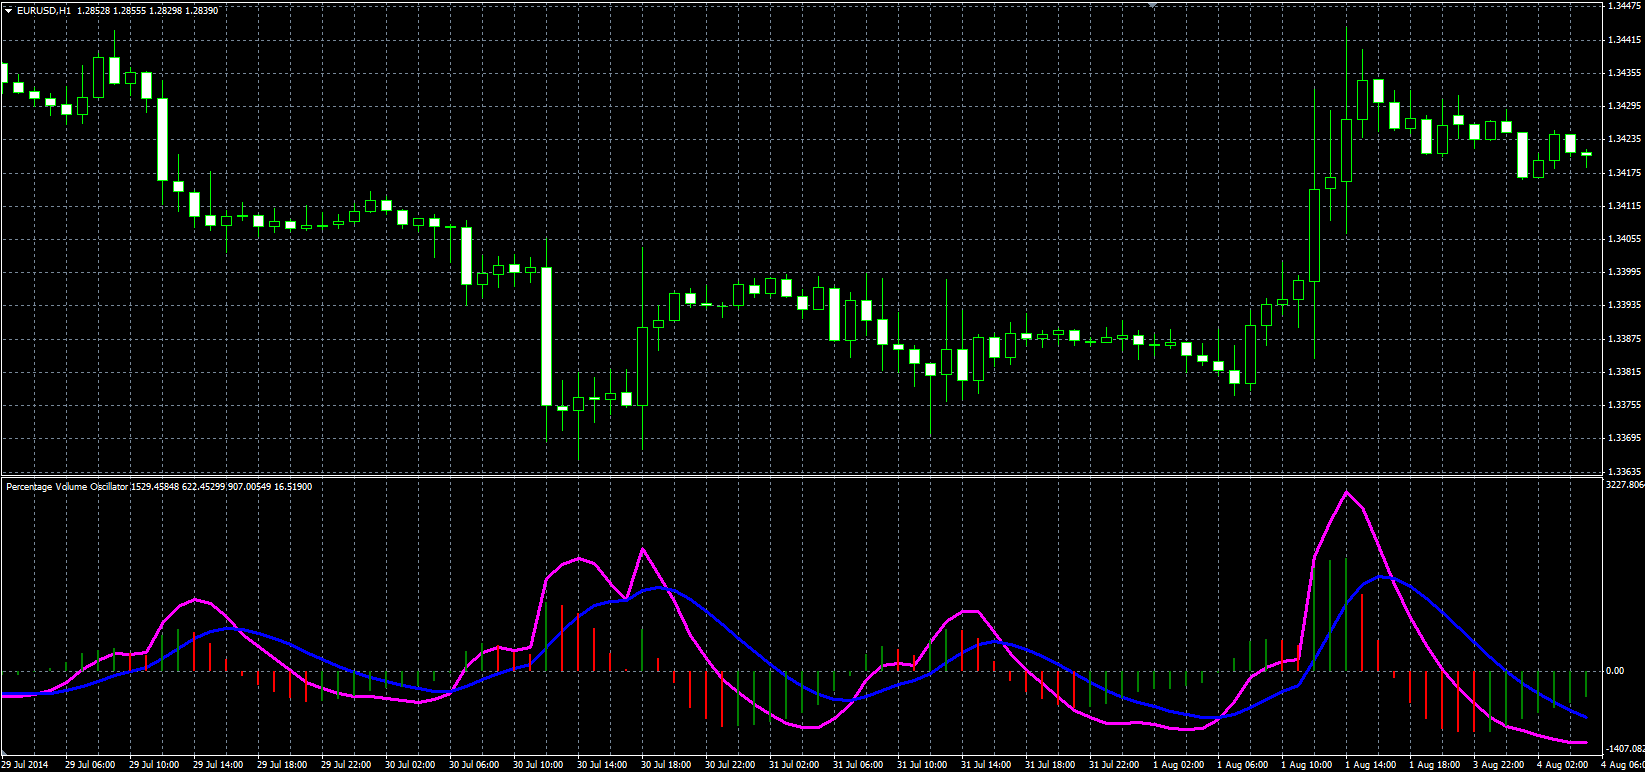Click the 1.34115 price scale label
This screenshot has height=772, width=1645.
[x=1624, y=206]
